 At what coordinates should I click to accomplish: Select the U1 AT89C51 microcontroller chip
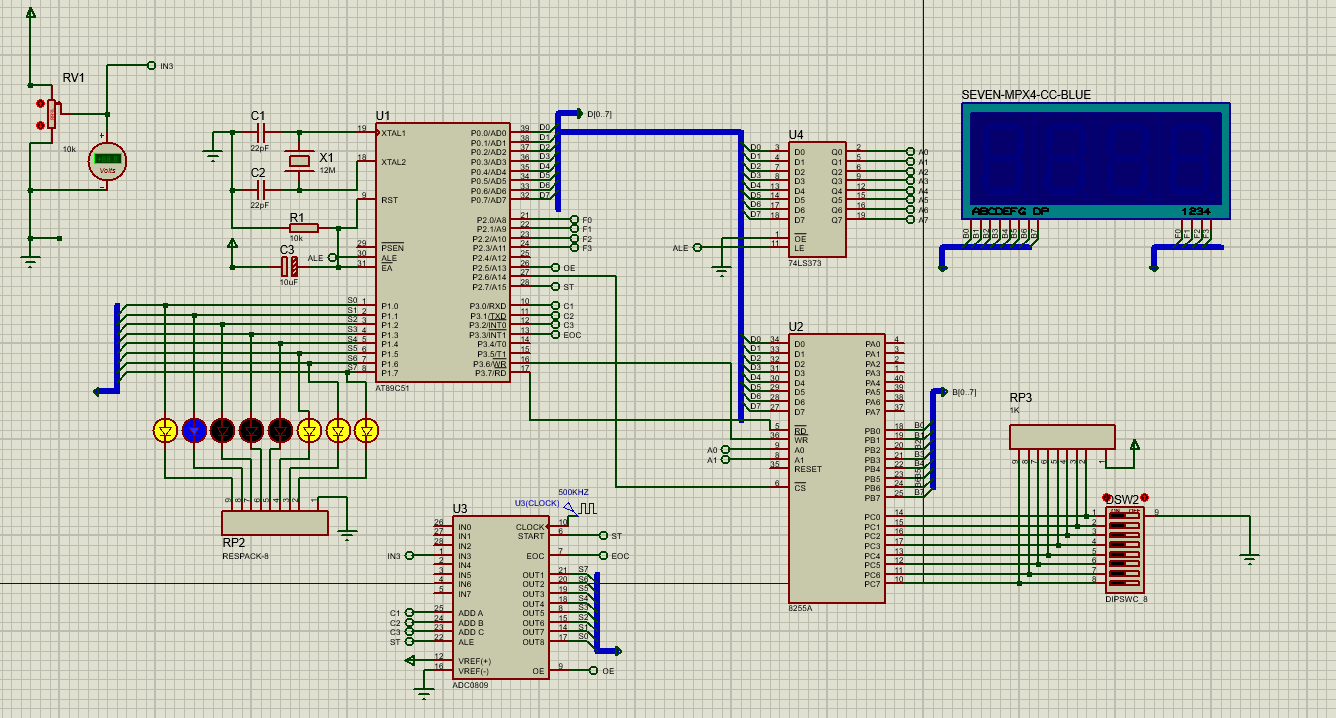coord(442,252)
